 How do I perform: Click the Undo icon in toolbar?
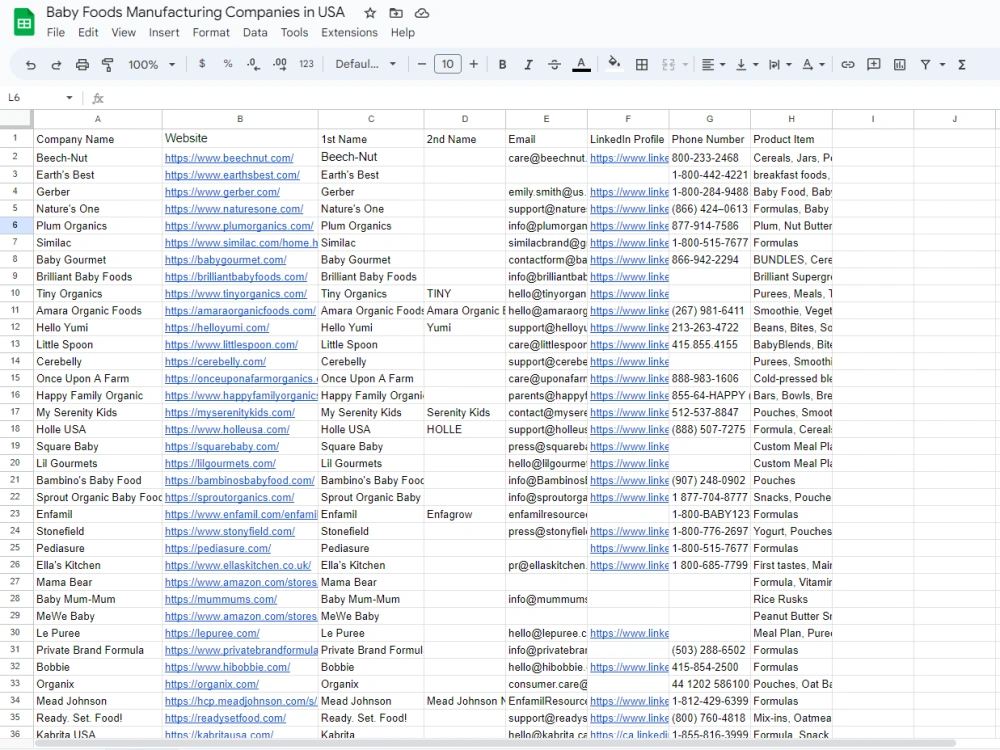[x=31, y=64]
